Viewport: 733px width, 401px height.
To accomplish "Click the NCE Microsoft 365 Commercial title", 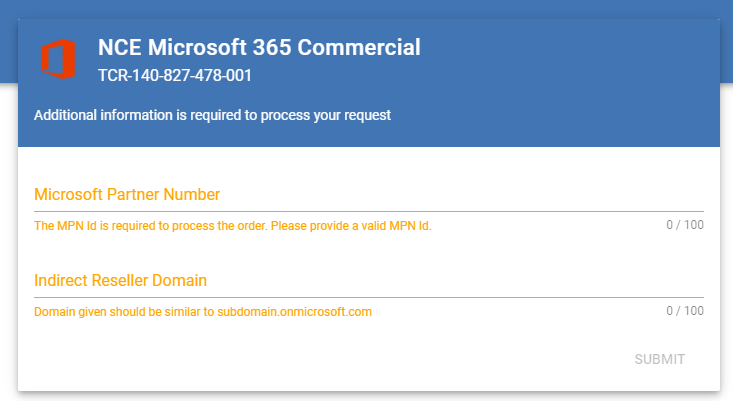I will click(259, 47).
